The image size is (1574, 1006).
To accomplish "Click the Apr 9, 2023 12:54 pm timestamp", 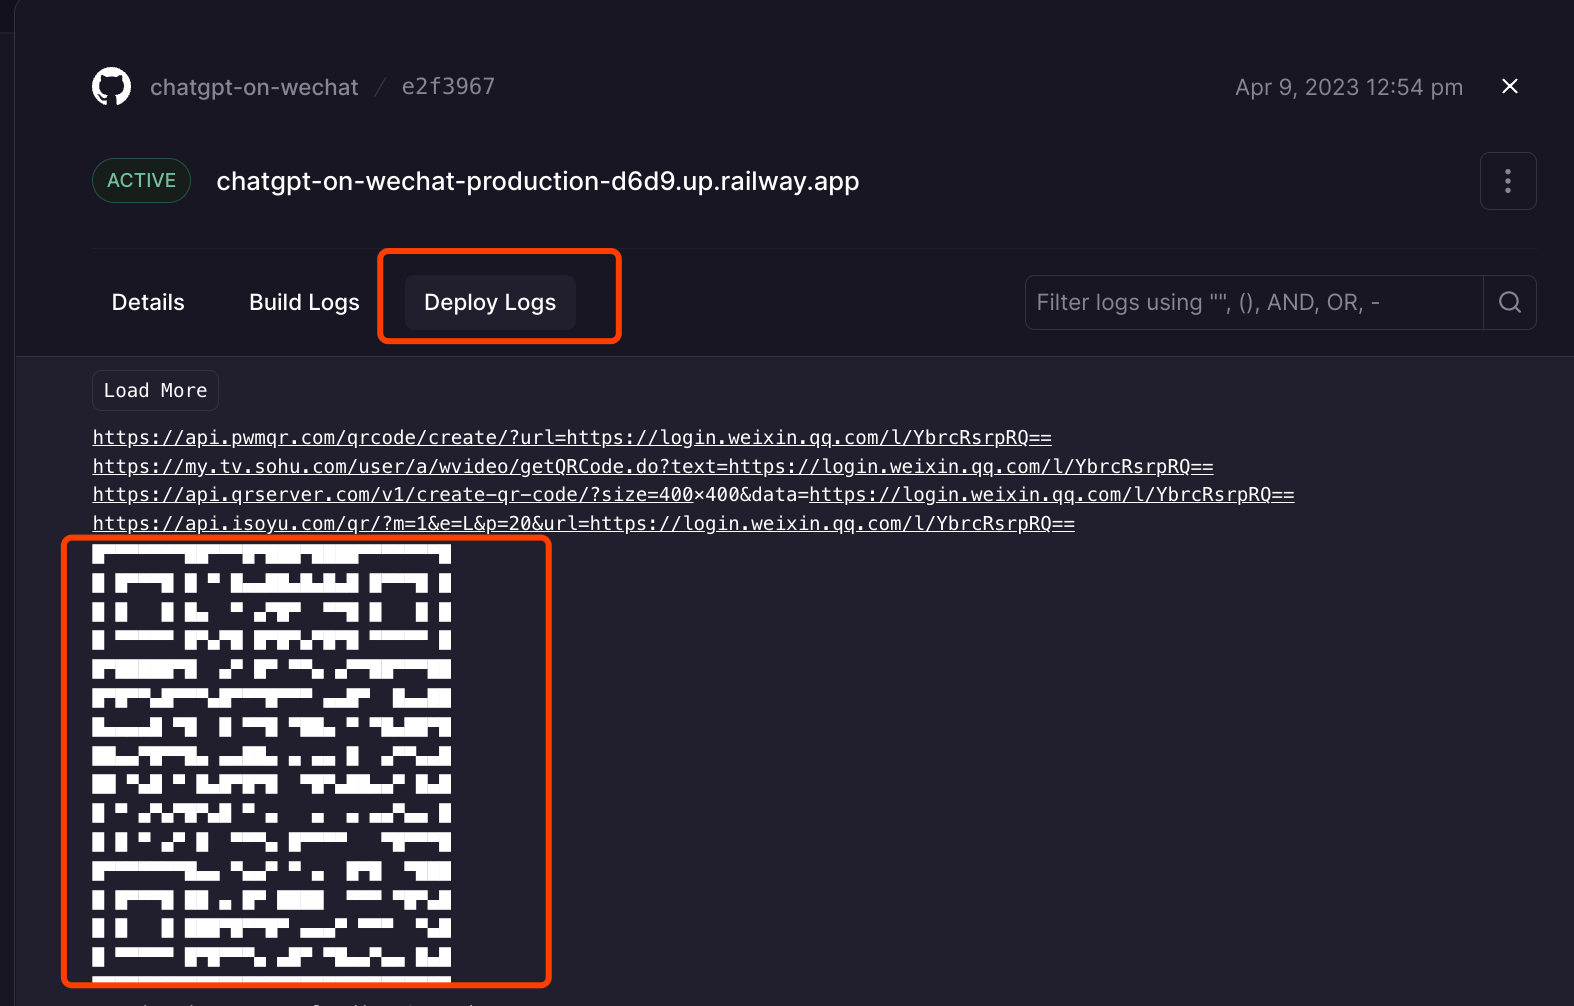I will pos(1349,87).
